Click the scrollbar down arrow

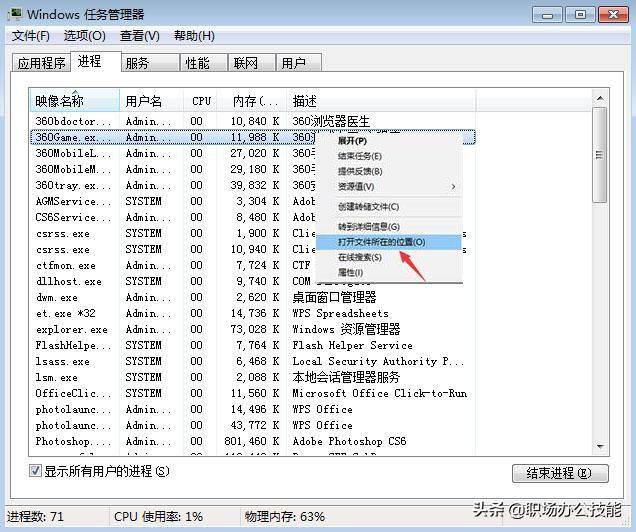pos(600,447)
